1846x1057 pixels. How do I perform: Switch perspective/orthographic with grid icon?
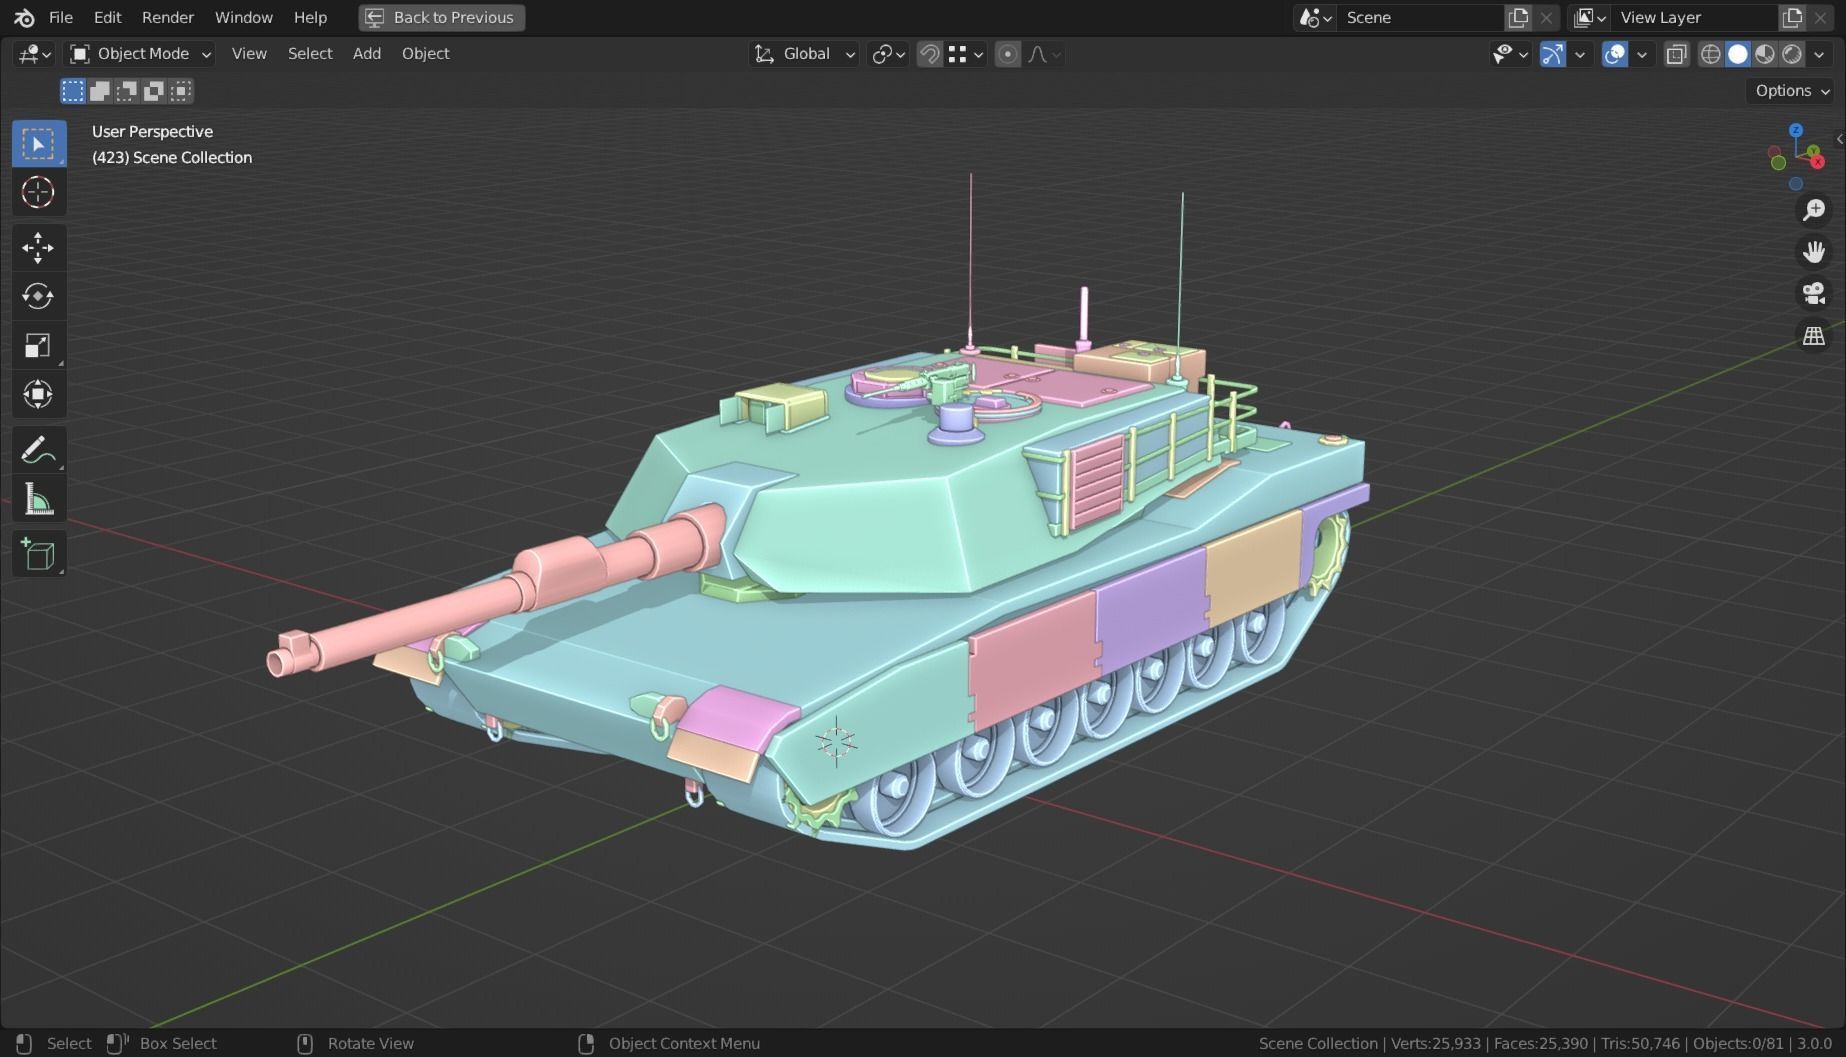1814,336
